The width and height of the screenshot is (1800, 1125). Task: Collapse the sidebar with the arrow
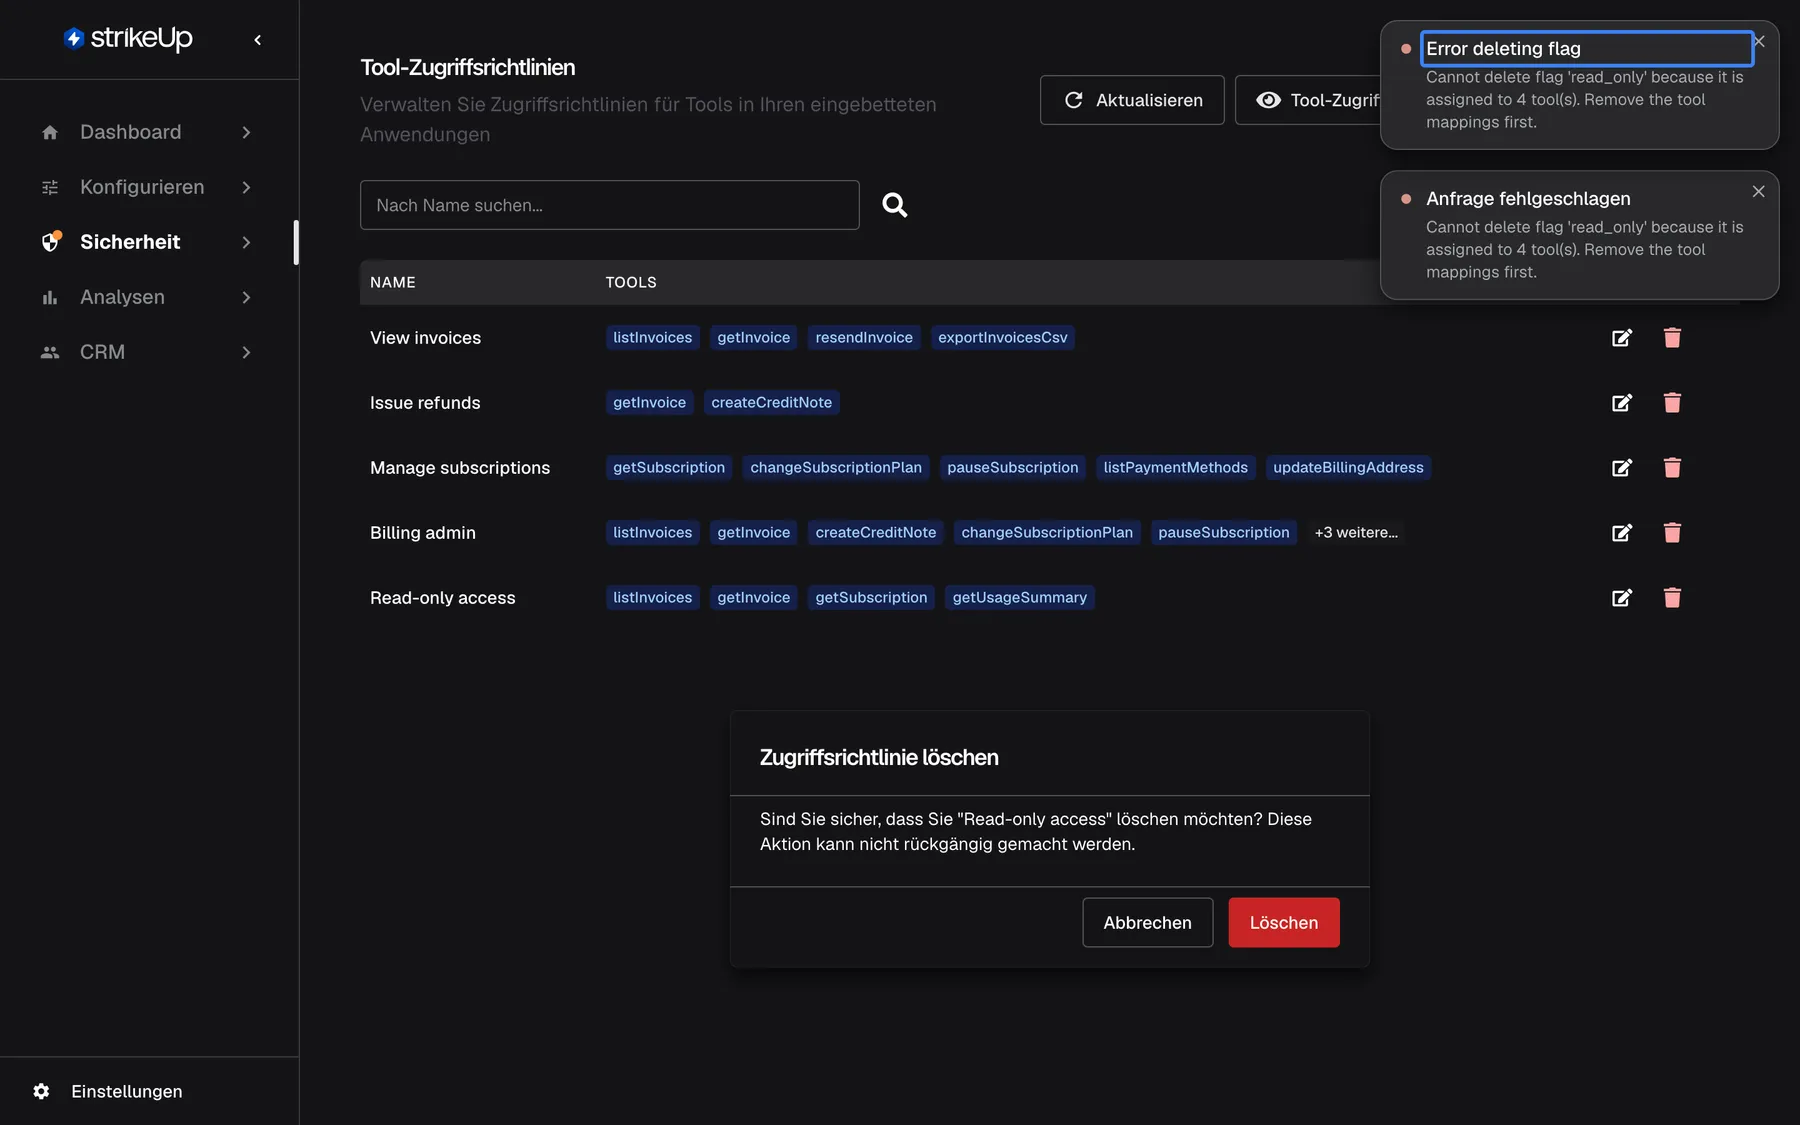(258, 40)
